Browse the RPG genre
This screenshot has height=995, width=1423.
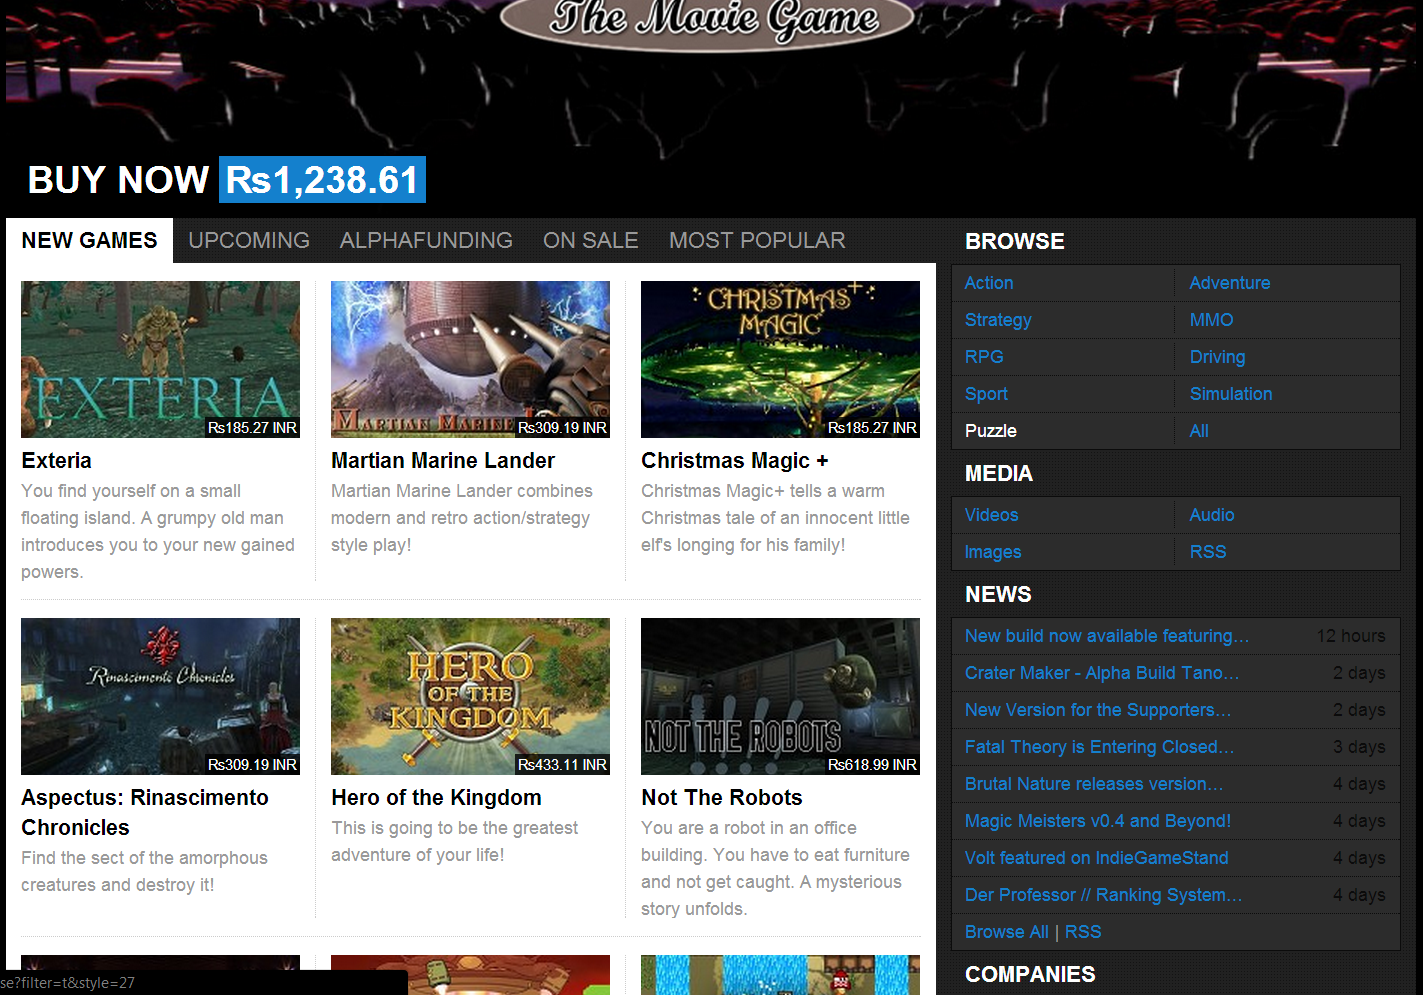984,357
